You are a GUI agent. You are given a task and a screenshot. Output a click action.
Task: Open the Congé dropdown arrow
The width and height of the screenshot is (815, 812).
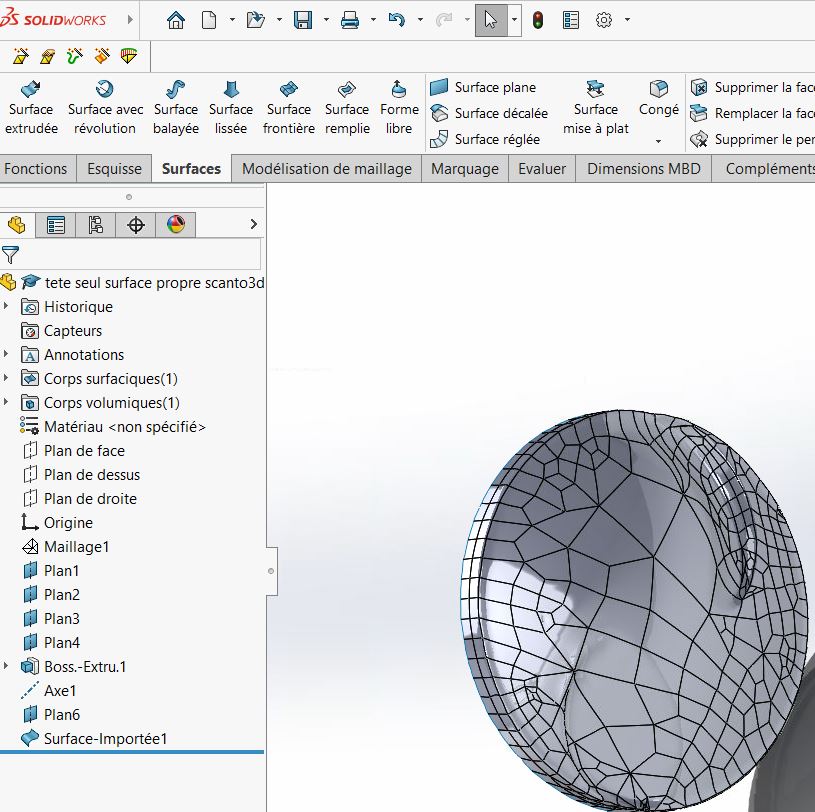[x=658, y=141]
